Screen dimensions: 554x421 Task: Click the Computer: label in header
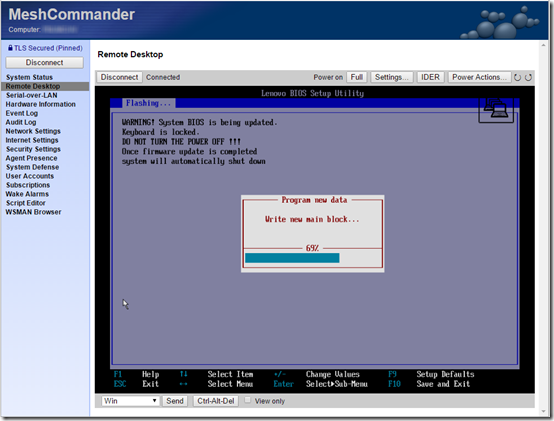pyautogui.click(x=24, y=30)
